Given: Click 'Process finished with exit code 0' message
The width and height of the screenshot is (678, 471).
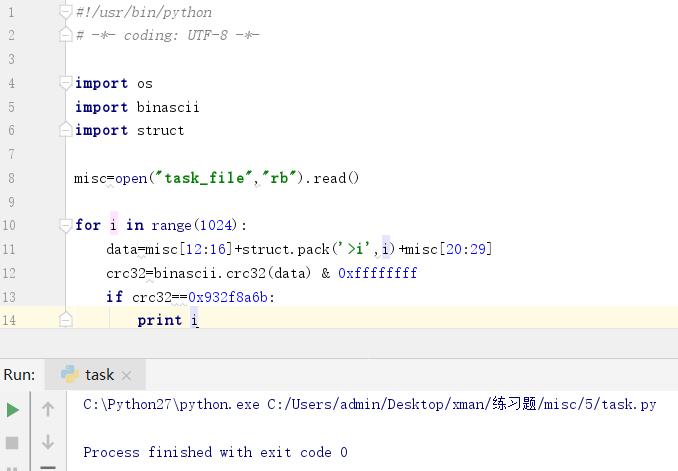Looking at the screenshot, I should pos(215,452).
